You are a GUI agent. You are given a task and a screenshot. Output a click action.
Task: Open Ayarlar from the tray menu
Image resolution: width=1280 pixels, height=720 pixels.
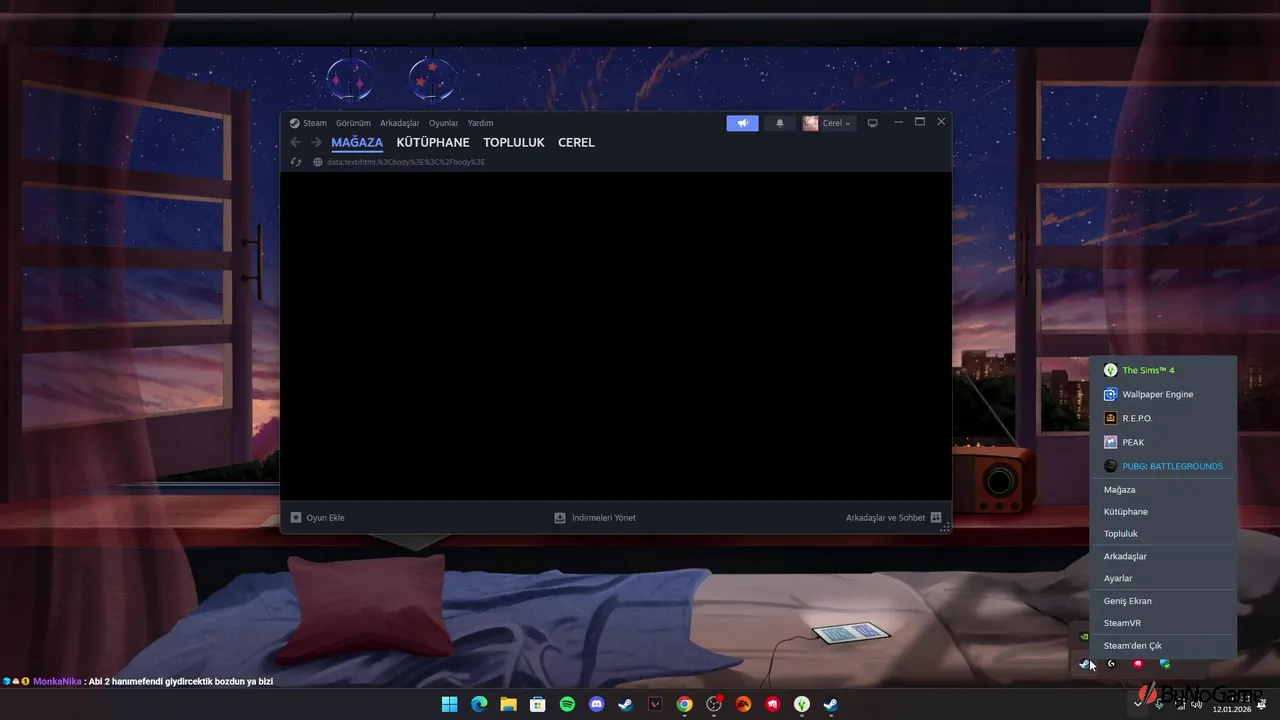1163,578
